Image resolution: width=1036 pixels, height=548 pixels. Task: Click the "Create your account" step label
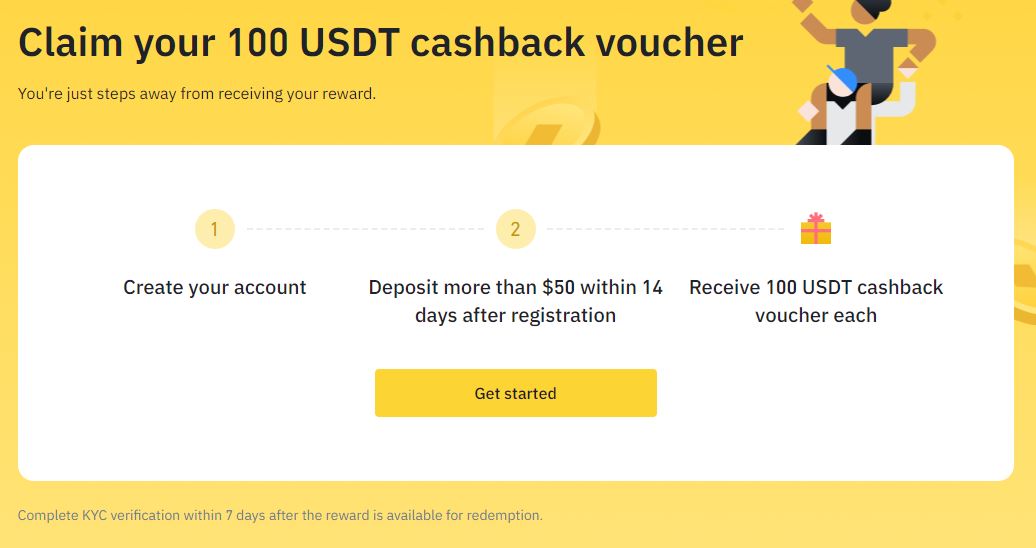[215, 287]
